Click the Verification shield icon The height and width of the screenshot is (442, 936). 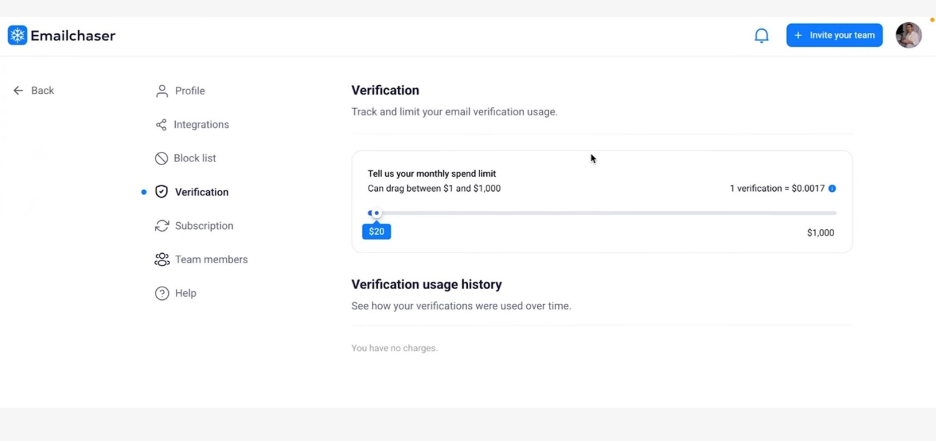pos(161,192)
